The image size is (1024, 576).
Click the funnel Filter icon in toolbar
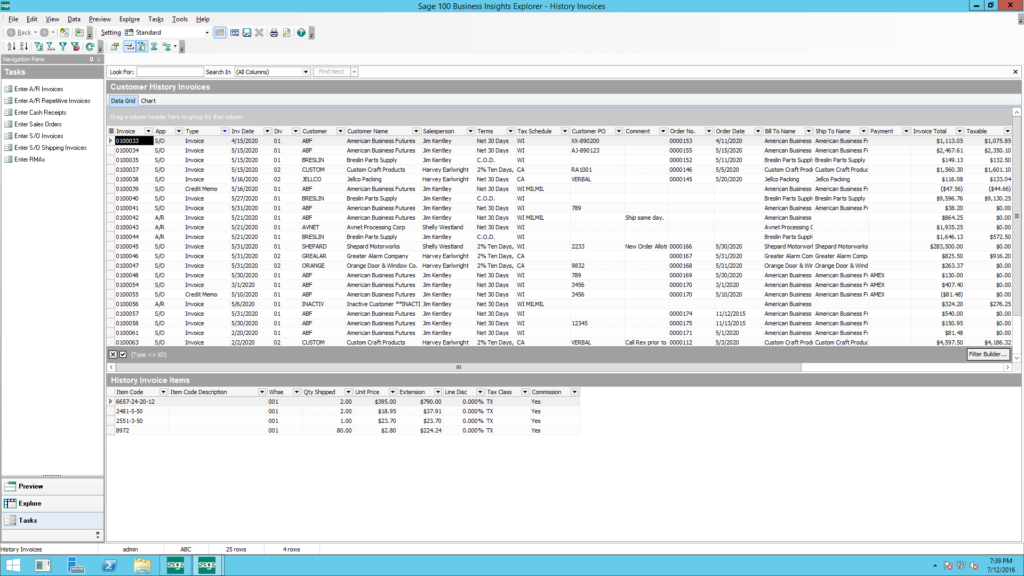point(63,46)
